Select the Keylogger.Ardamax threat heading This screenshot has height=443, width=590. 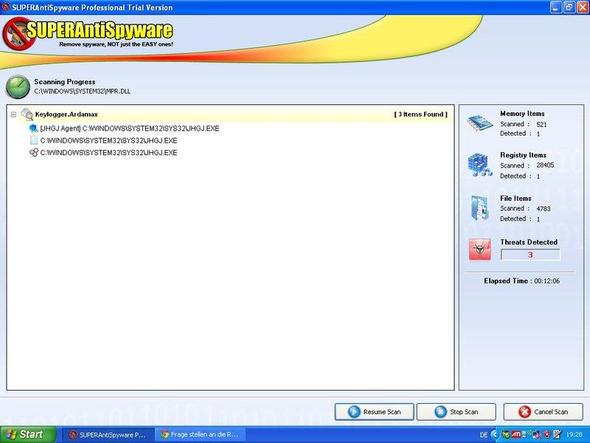[x=66, y=114]
